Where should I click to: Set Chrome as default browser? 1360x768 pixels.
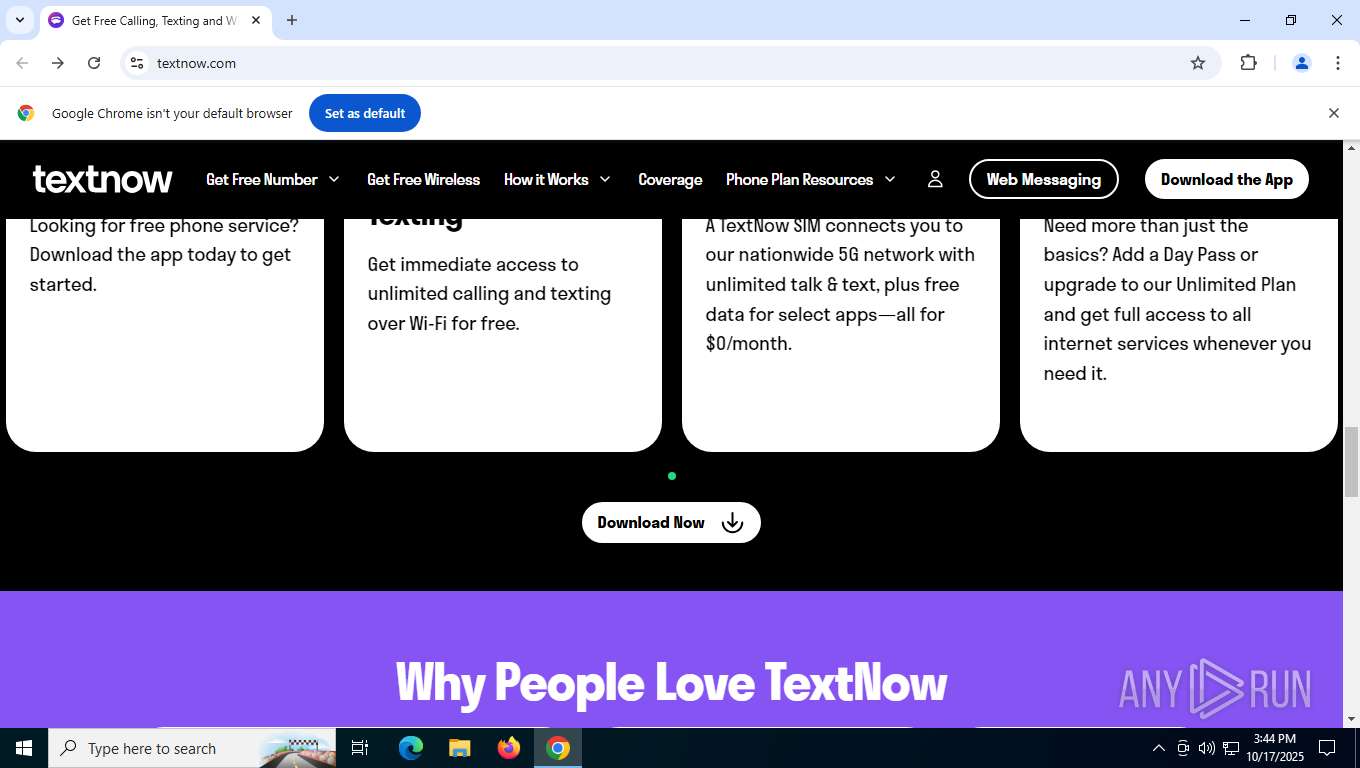(365, 113)
